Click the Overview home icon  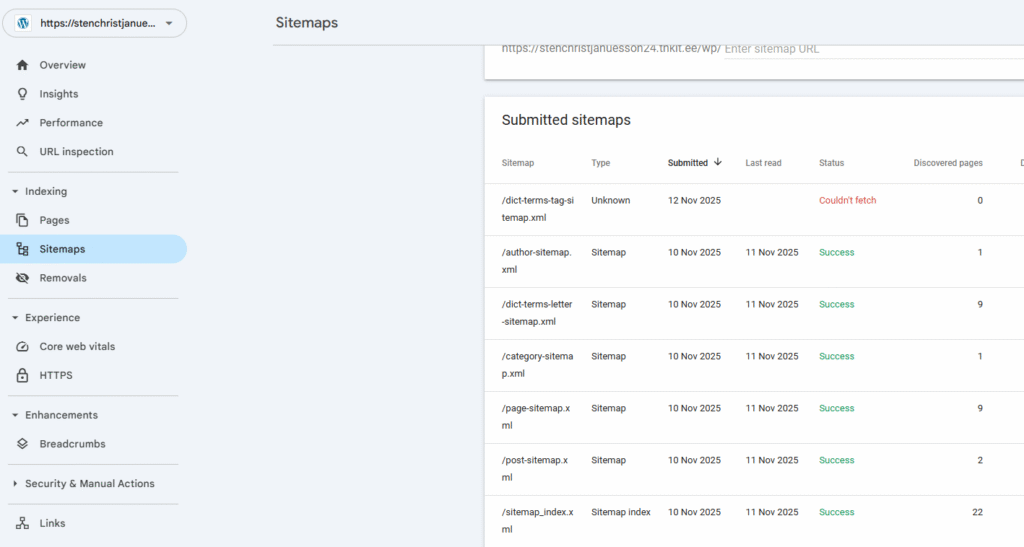[22, 65]
